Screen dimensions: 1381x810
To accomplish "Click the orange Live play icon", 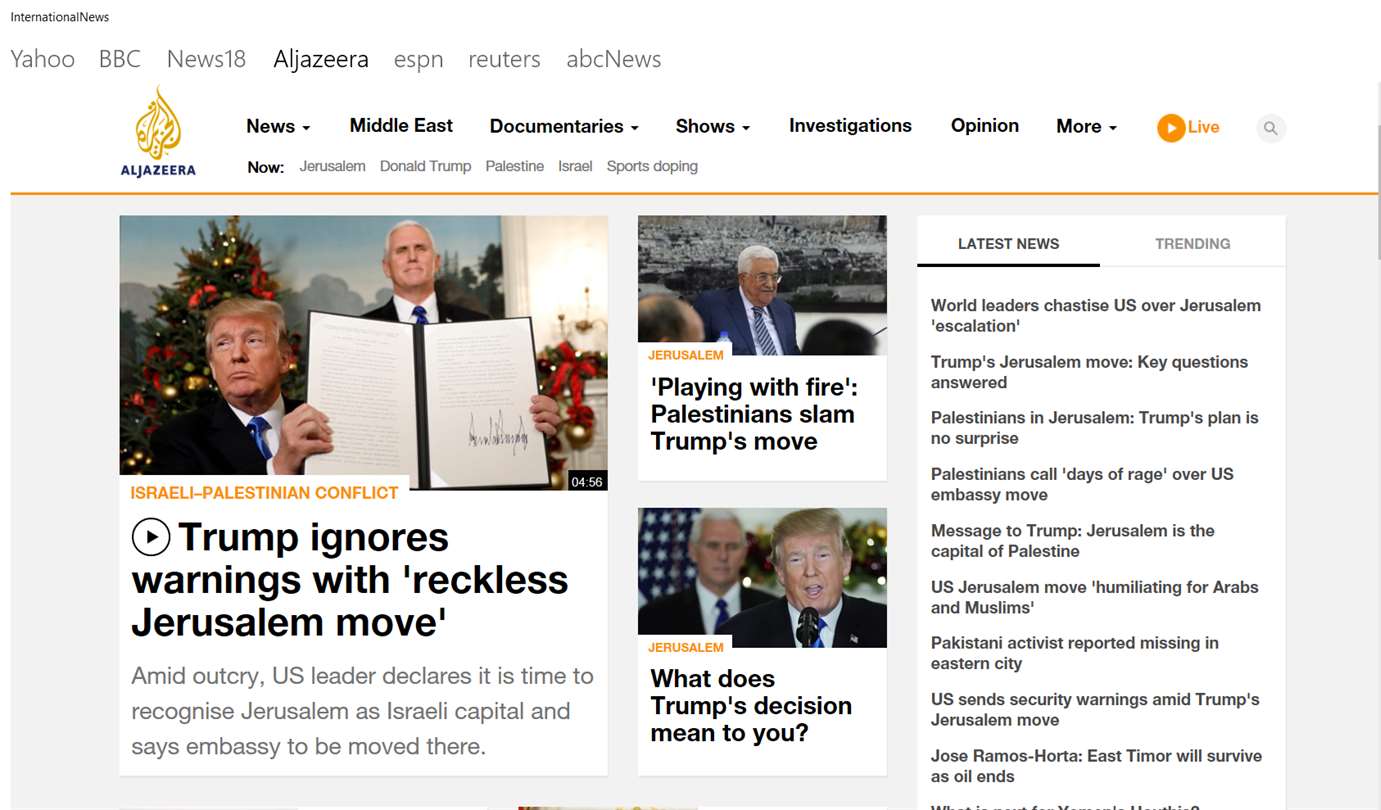I will pos(1171,128).
